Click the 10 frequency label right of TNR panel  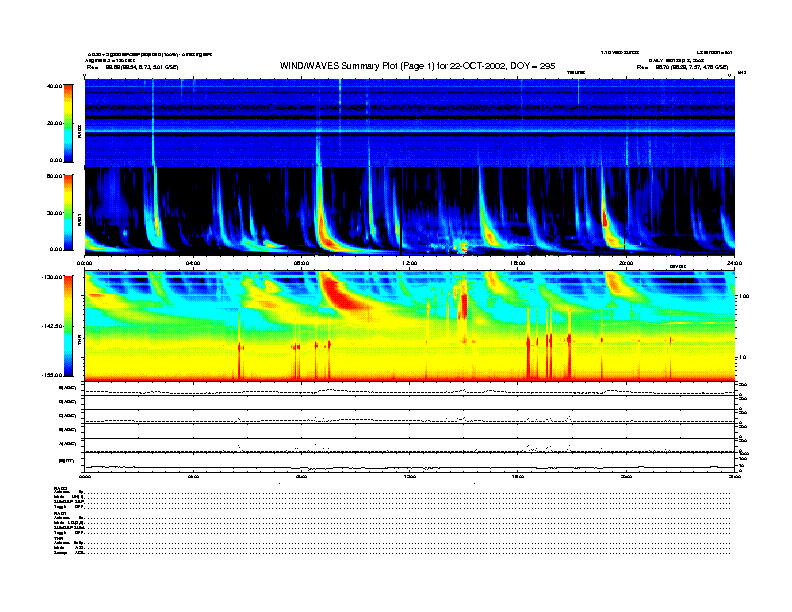[x=743, y=357]
